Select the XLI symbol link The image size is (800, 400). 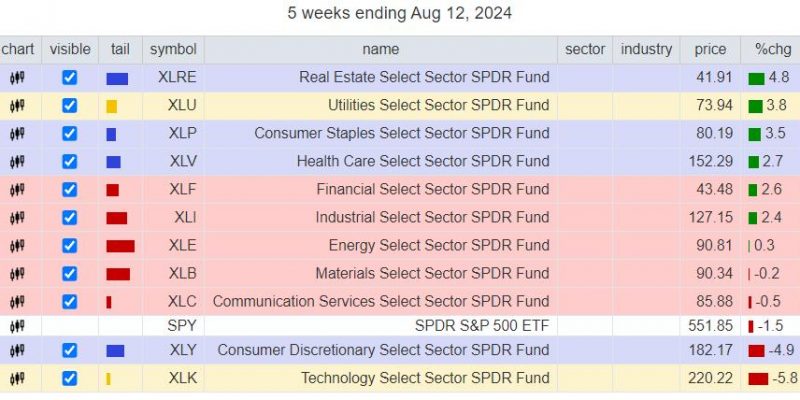point(185,218)
